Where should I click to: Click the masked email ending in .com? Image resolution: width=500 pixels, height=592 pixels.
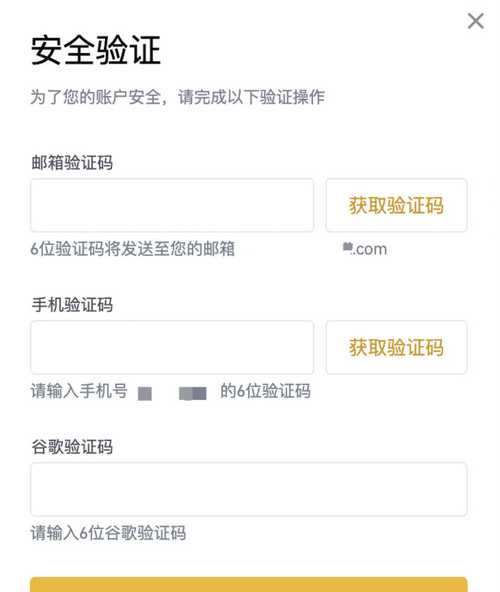[x=365, y=249]
